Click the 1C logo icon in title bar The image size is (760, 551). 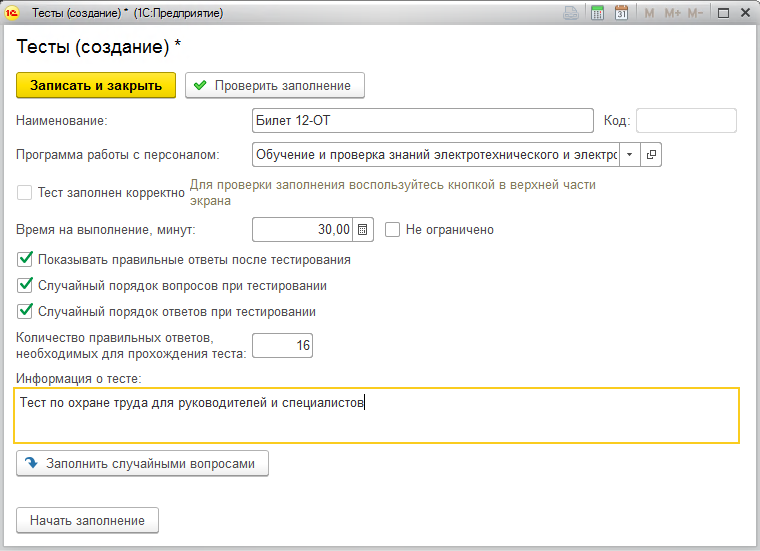tap(13, 14)
